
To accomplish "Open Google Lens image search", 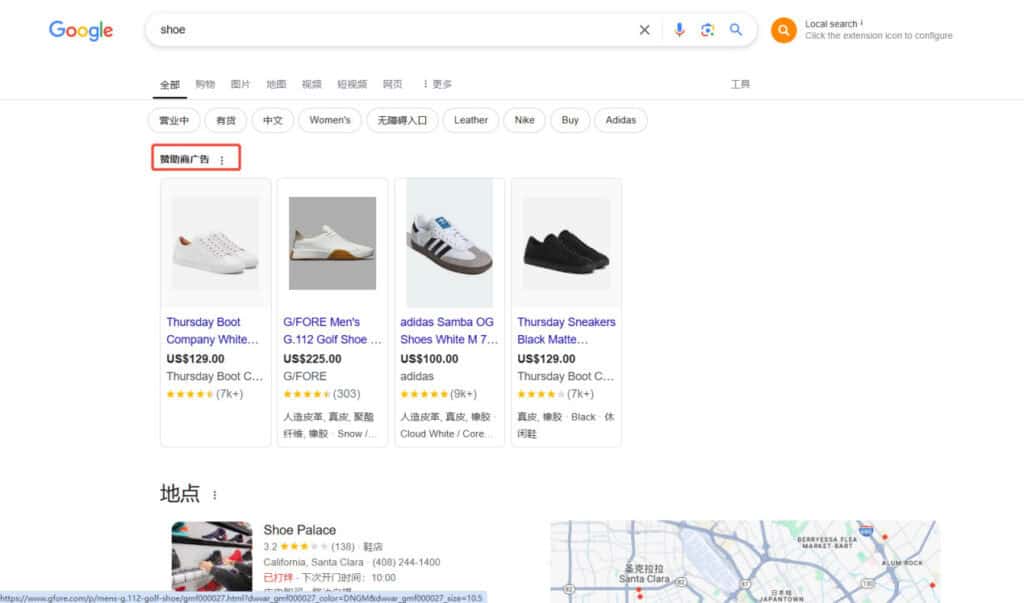I will pyautogui.click(x=707, y=30).
